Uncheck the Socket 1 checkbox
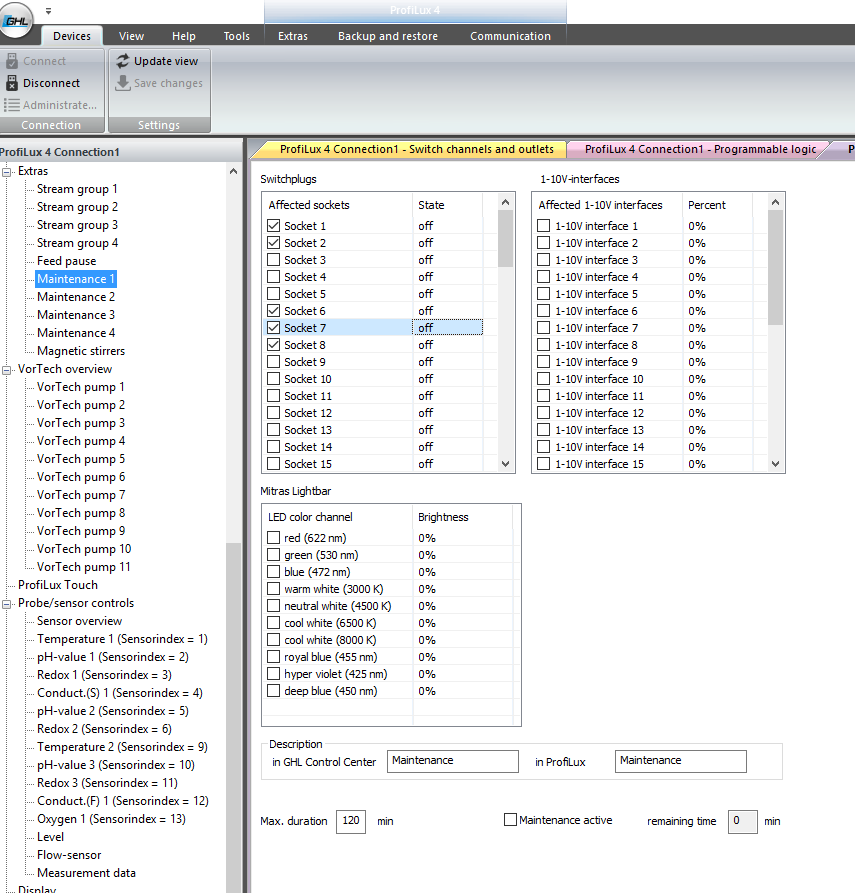The height and width of the screenshot is (893, 855). click(273, 226)
